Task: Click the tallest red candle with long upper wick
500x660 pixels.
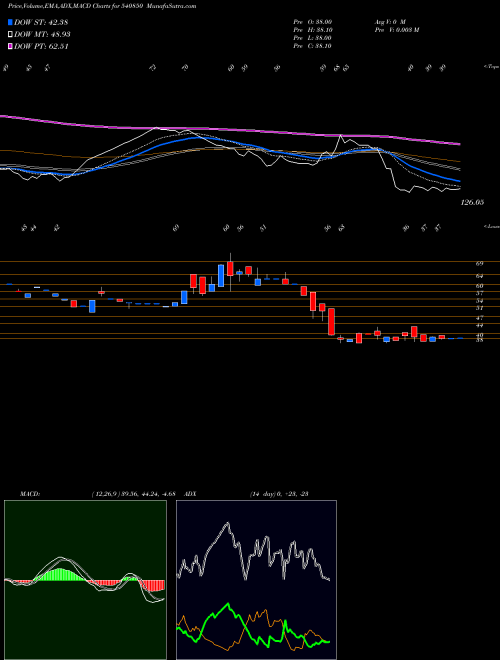Action: tap(230, 269)
